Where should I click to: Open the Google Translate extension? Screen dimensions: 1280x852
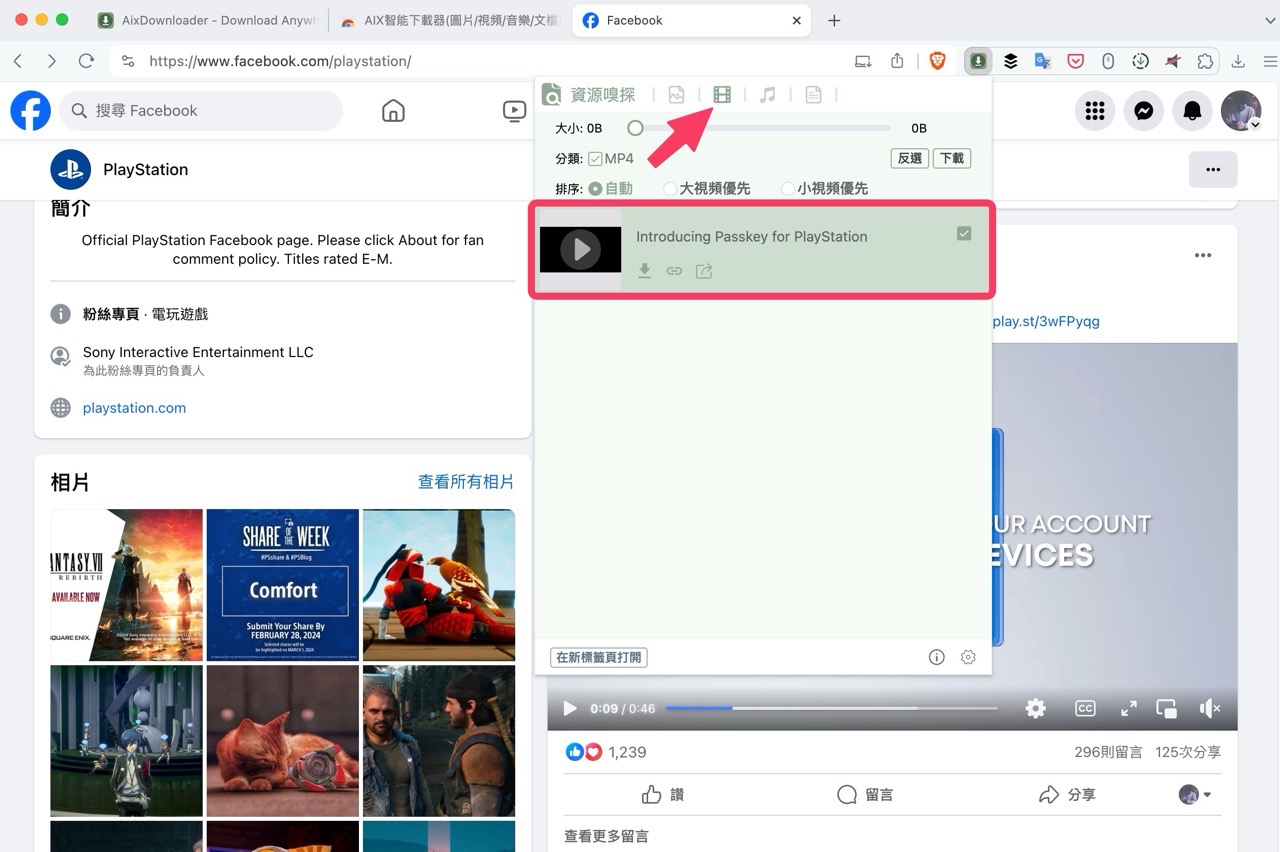pyautogui.click(x=1043, y=61)
